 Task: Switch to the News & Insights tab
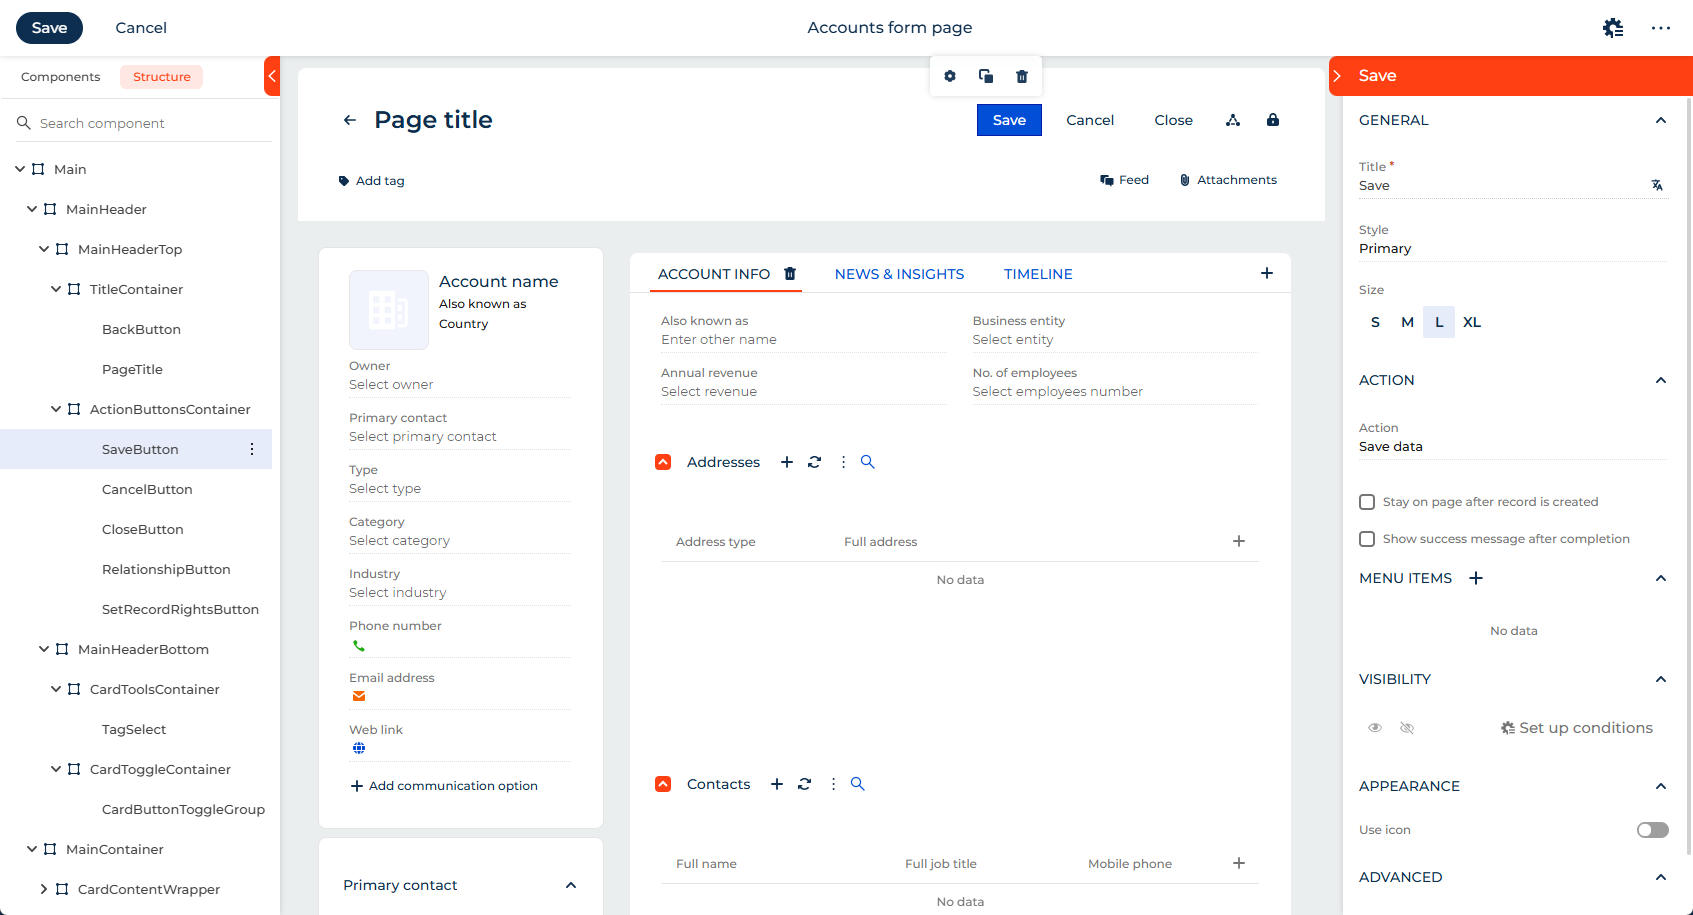(x=899, y=274)
